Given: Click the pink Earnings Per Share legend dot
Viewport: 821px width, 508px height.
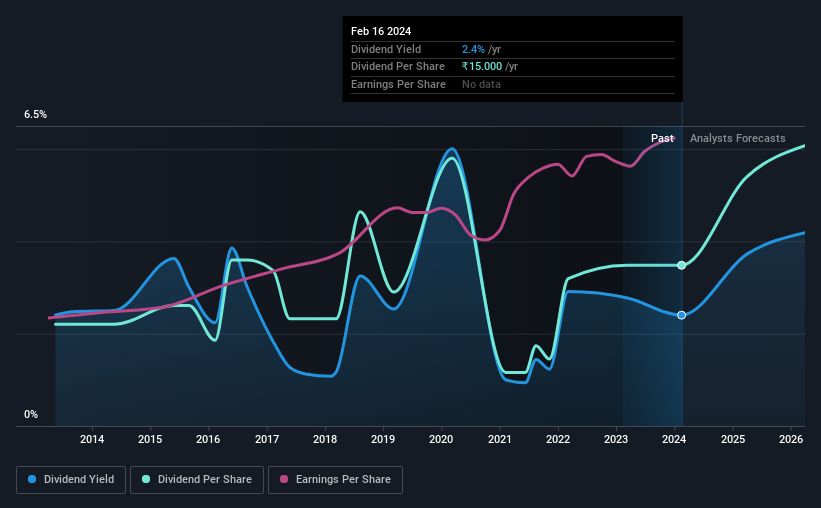Looking at the screenshot, I should point(284,479).
